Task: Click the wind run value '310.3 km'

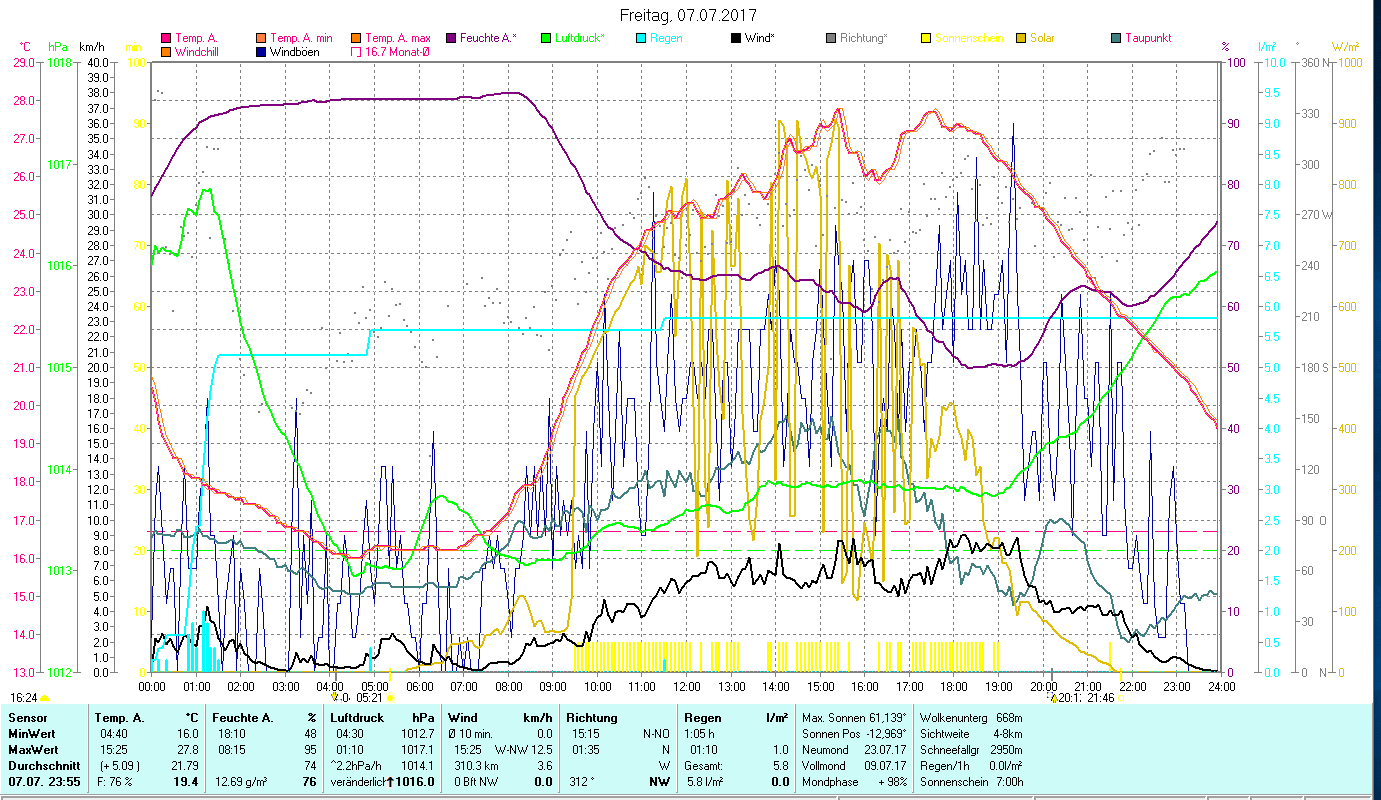Action: click(x=475, y=766)
